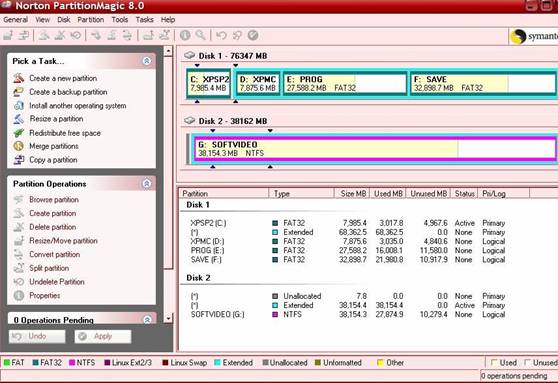The image size is (558, 383).
Task: Click the Resize/Move partition operation icon
Action: pyautogui.click(x=19, y=241)
